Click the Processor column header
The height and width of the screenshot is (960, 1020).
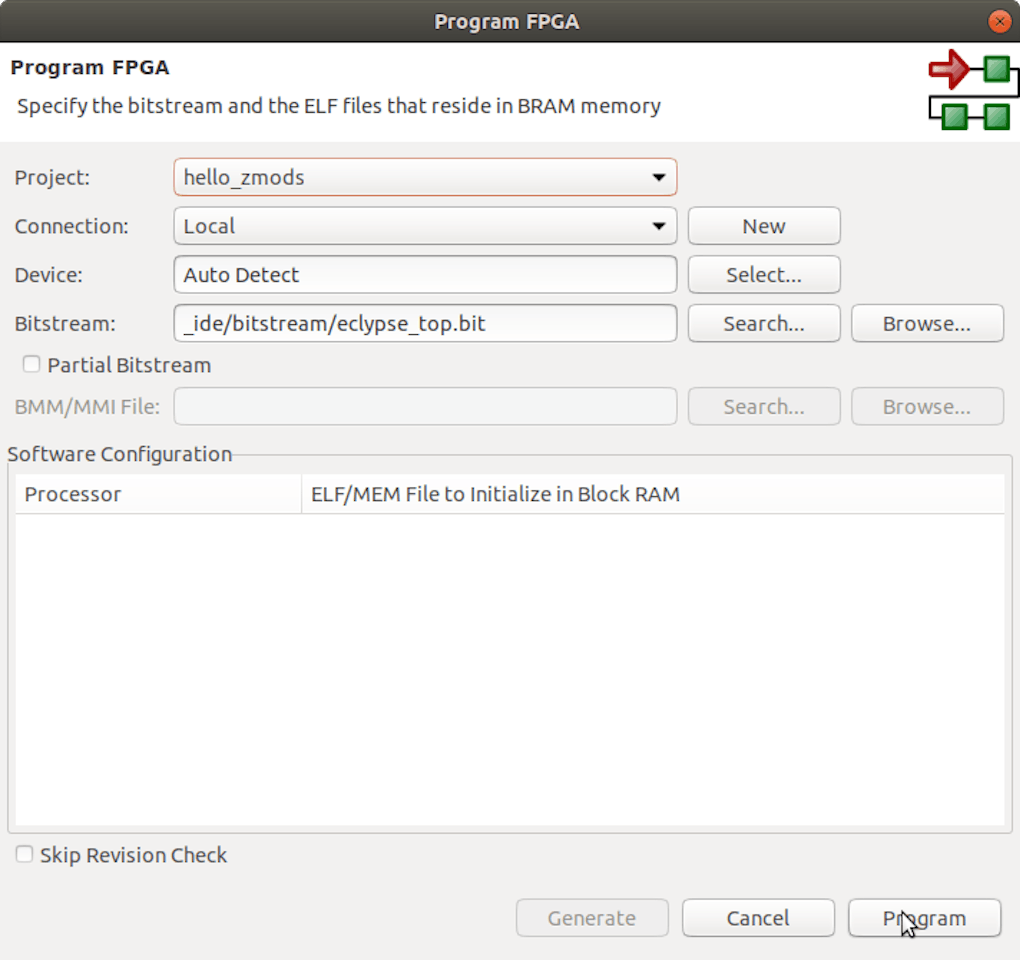[158, 494]
